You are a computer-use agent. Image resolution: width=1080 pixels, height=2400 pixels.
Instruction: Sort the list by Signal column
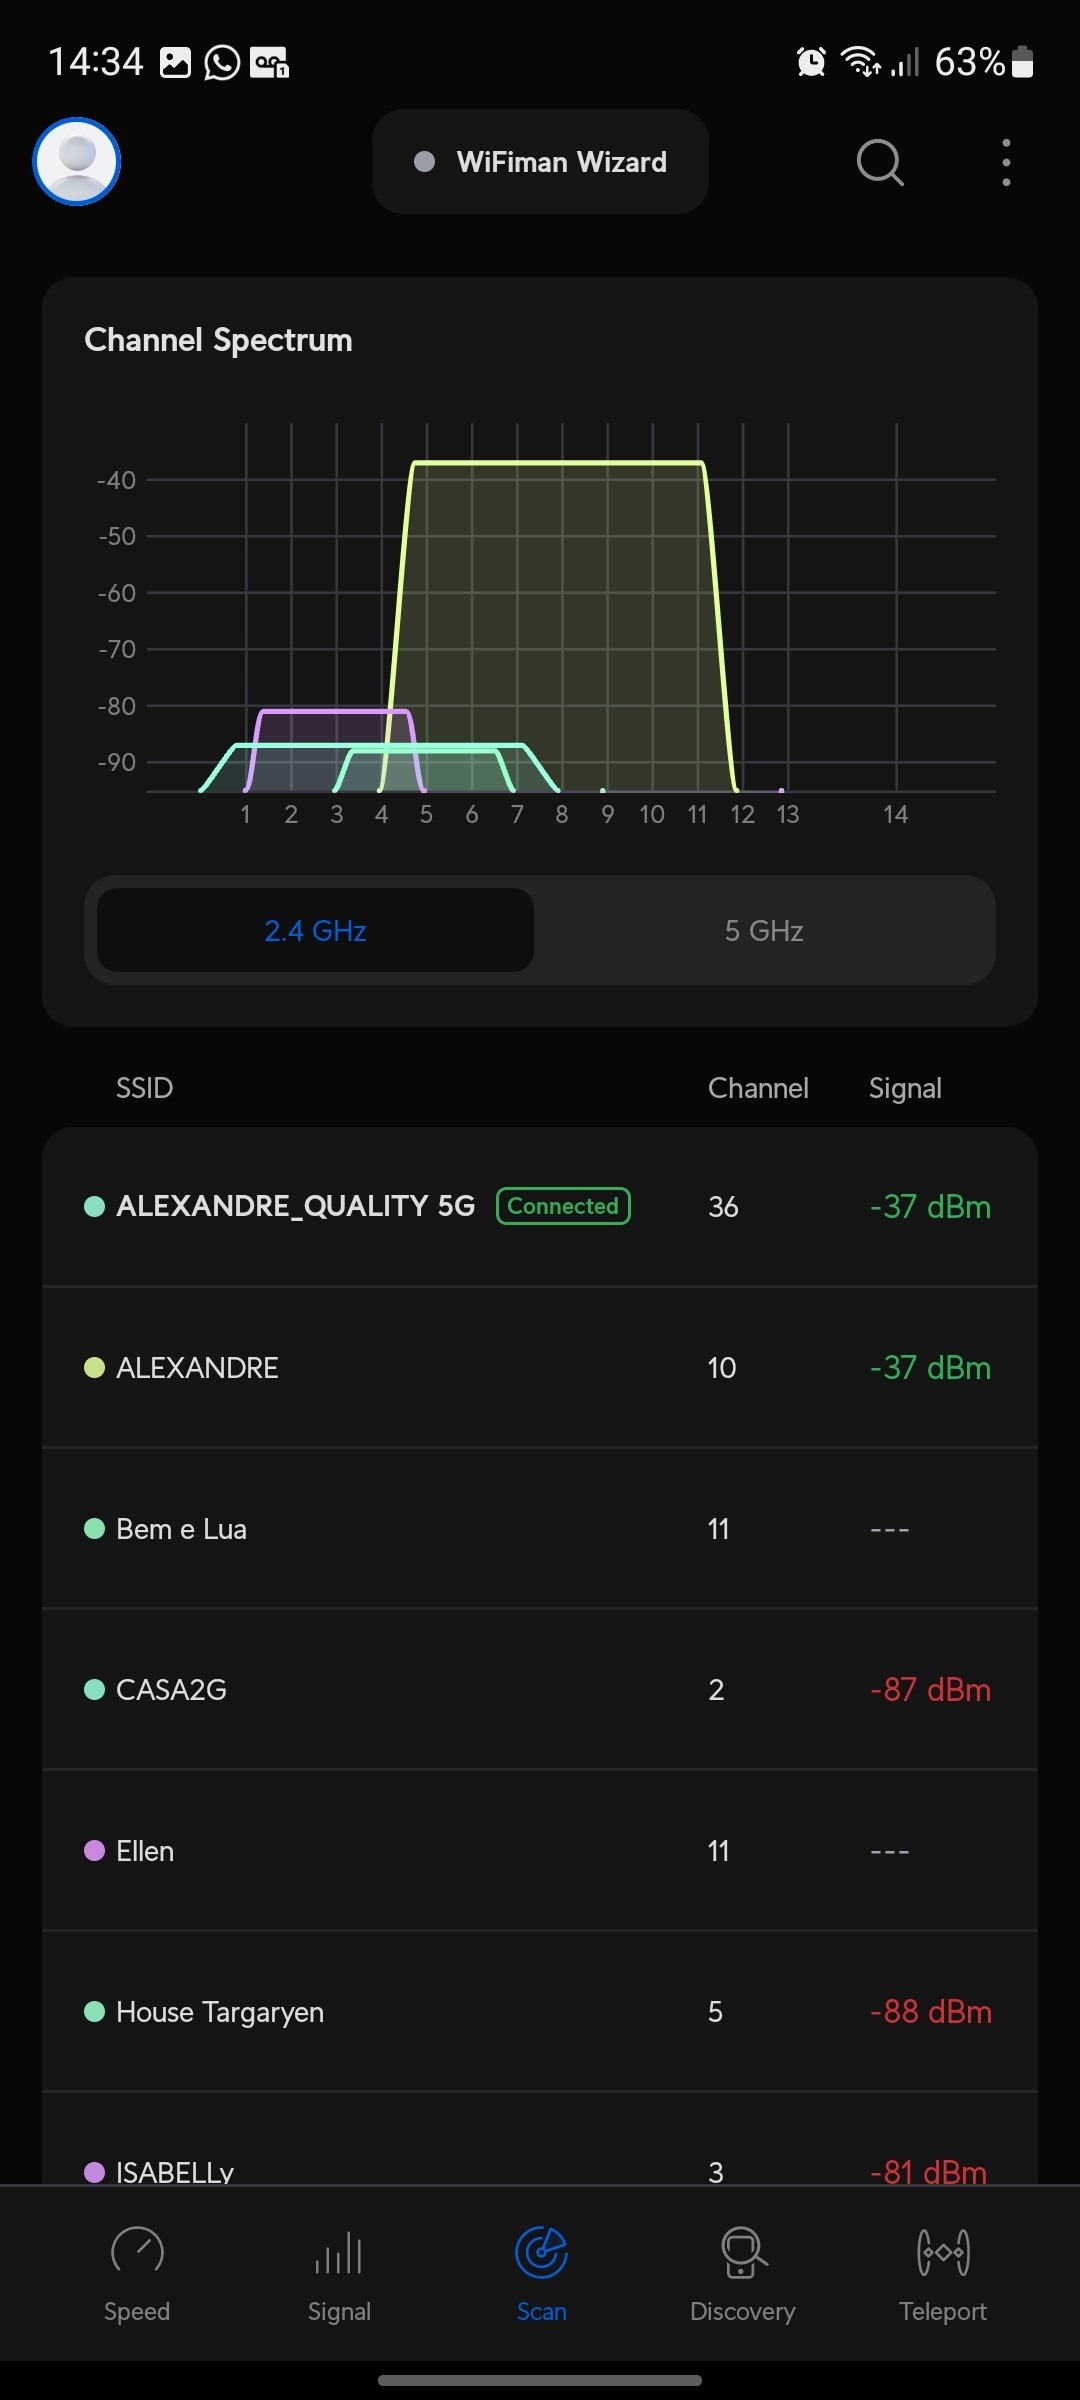(905, 1088)
